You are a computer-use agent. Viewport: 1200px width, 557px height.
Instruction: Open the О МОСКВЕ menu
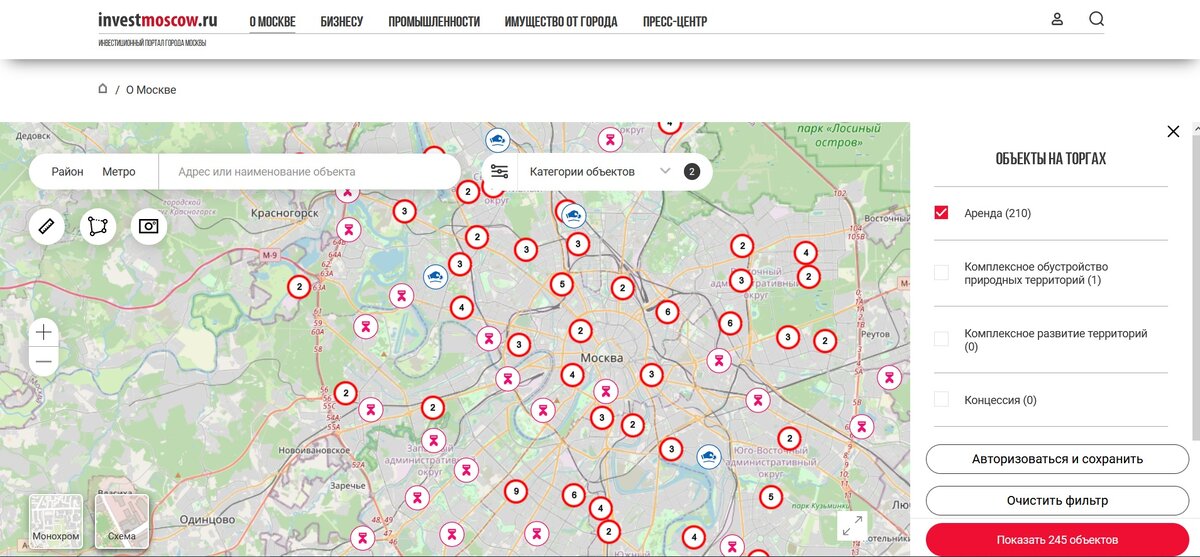(272, 21)
